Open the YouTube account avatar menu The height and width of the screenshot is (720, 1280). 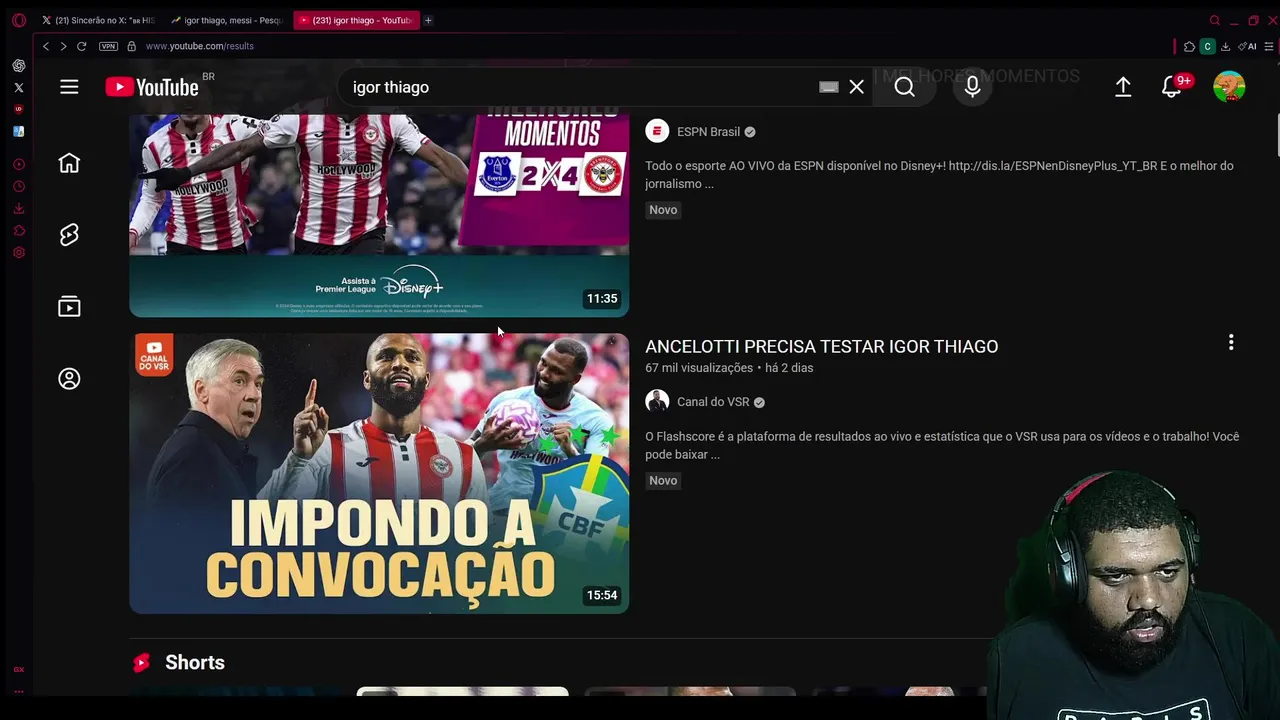tap(1229, 87)
